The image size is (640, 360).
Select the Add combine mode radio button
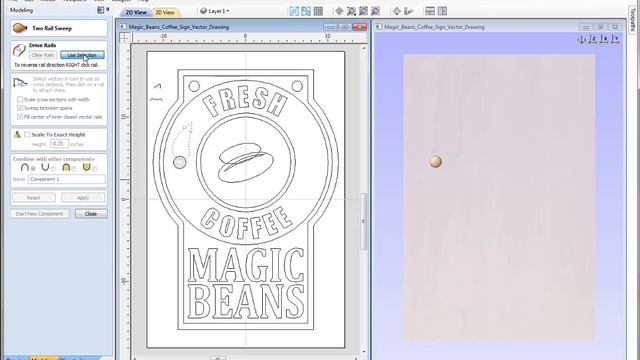[x=33, y=168]
